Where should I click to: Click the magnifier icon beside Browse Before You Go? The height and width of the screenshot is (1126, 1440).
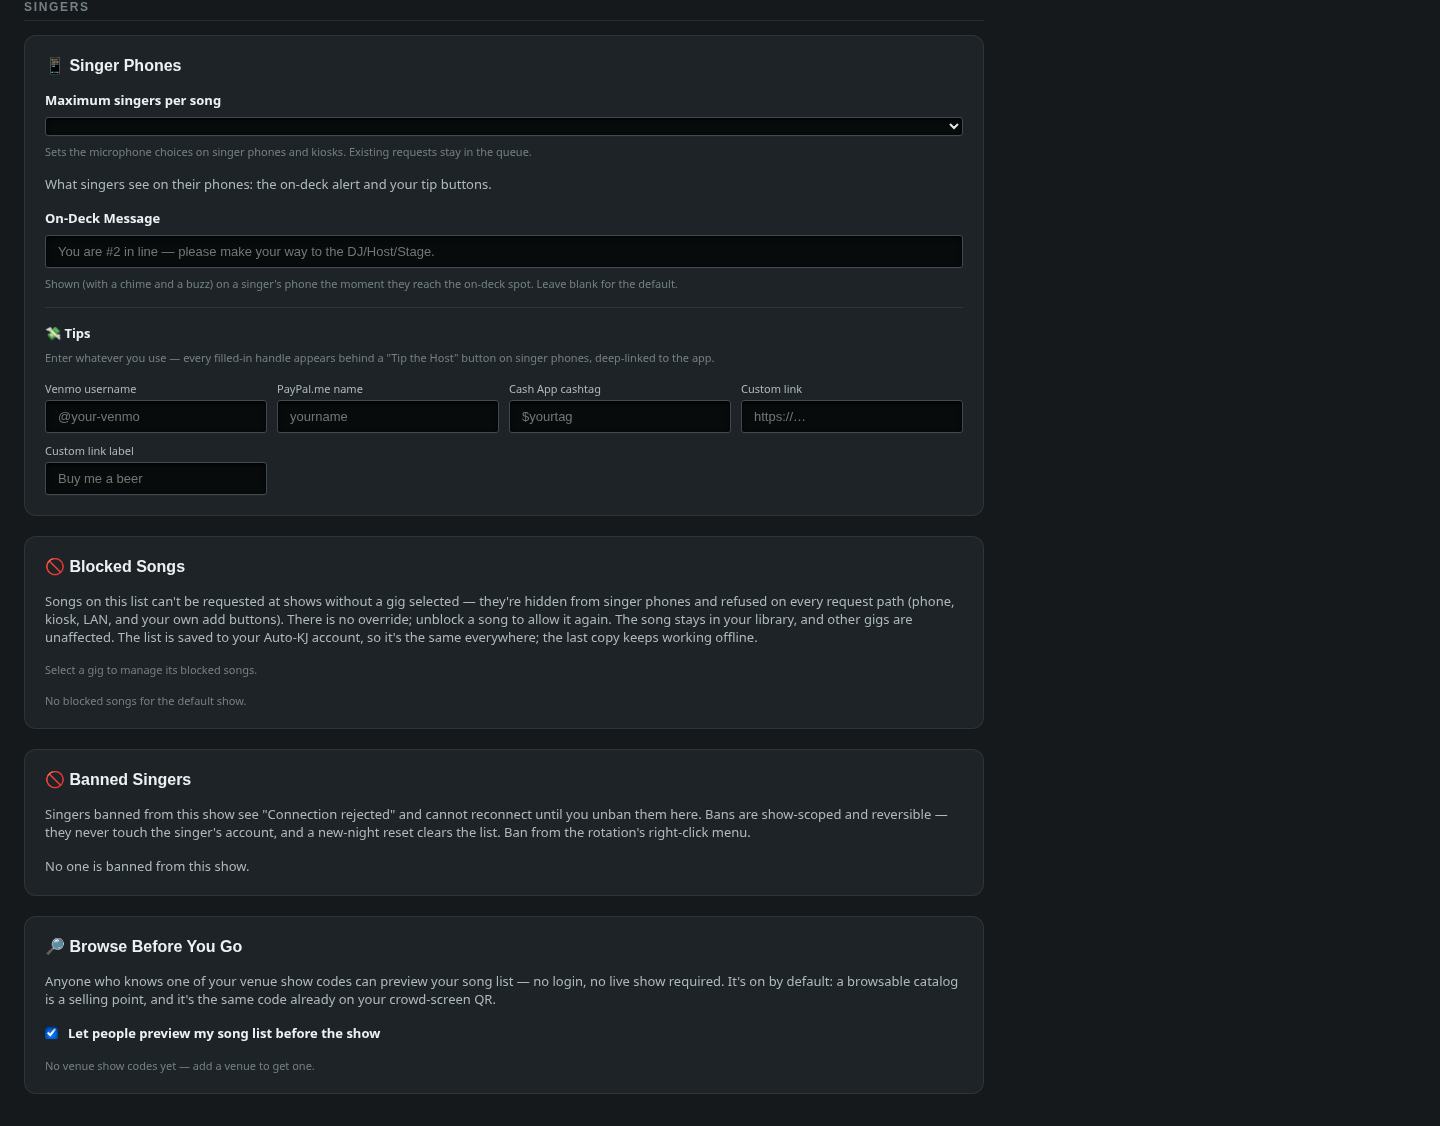[55, 947]
